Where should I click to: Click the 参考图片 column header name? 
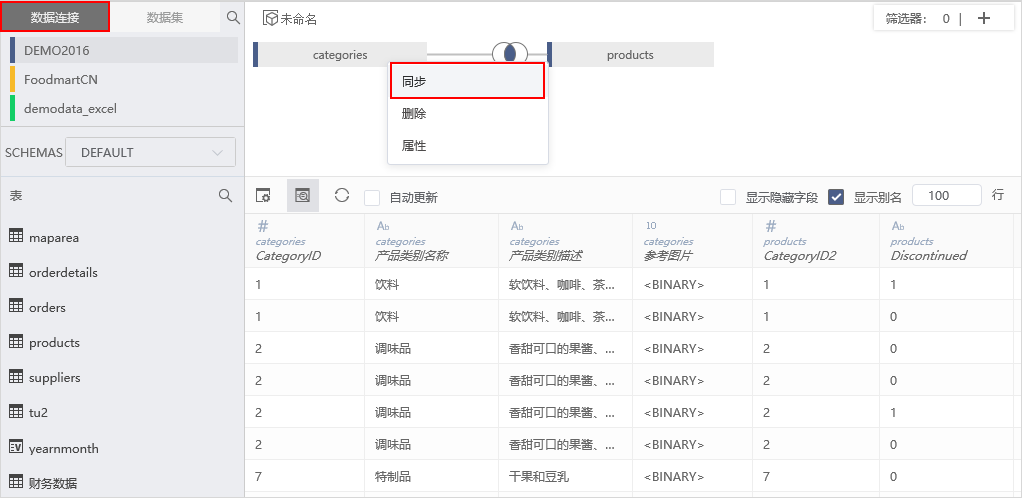(x=668, y=256)
